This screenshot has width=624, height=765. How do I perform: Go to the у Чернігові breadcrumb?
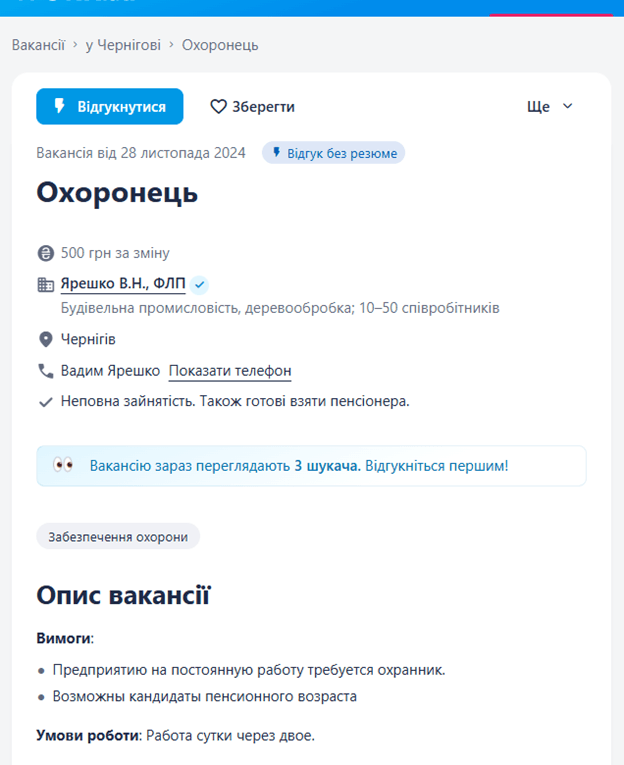123,45
